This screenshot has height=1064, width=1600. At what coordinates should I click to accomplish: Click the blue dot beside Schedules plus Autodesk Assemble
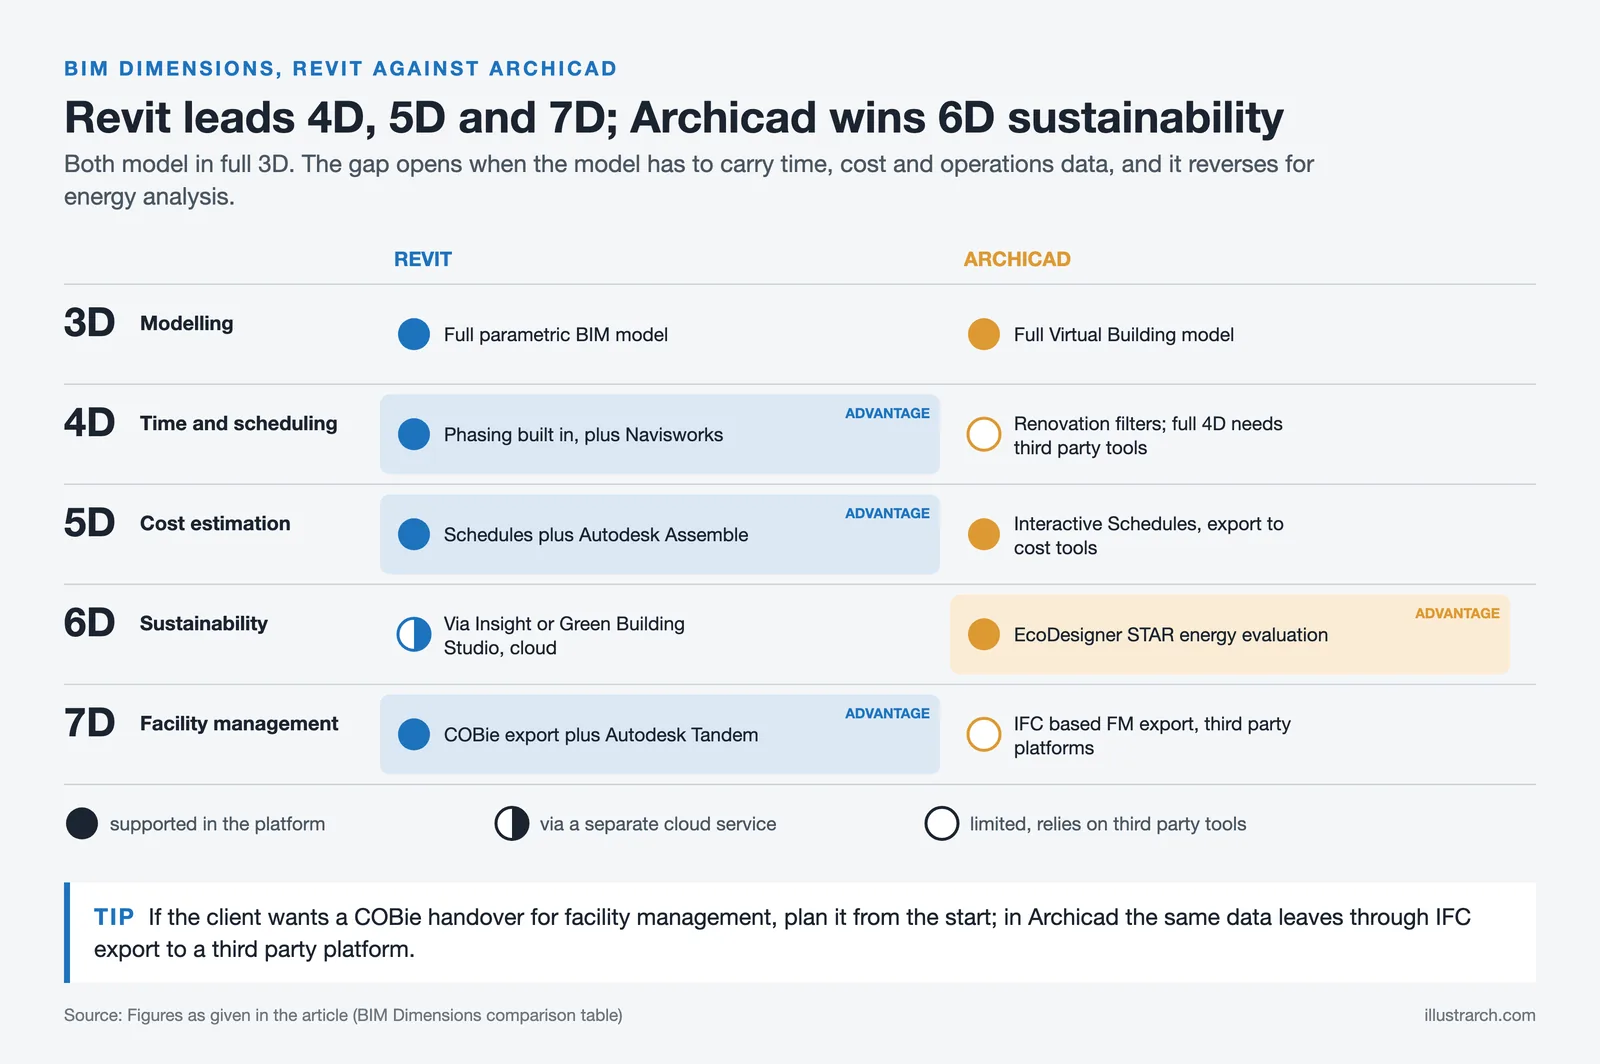pos(414,534)
